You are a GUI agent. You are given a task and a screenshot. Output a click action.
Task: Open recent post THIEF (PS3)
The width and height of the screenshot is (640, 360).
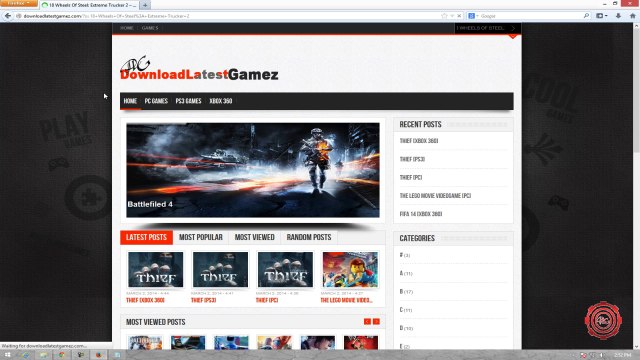pyautogui.click(x=412, y=159)
